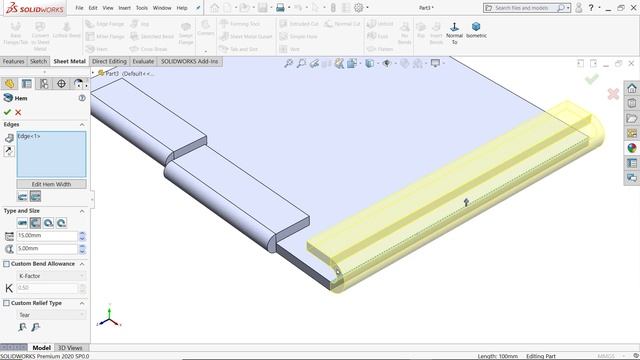Open the SOLIDWORKS Add-Ins tab
Image resolution: width=640 pixels, height=360 pixels.
[x=189, y=61]
